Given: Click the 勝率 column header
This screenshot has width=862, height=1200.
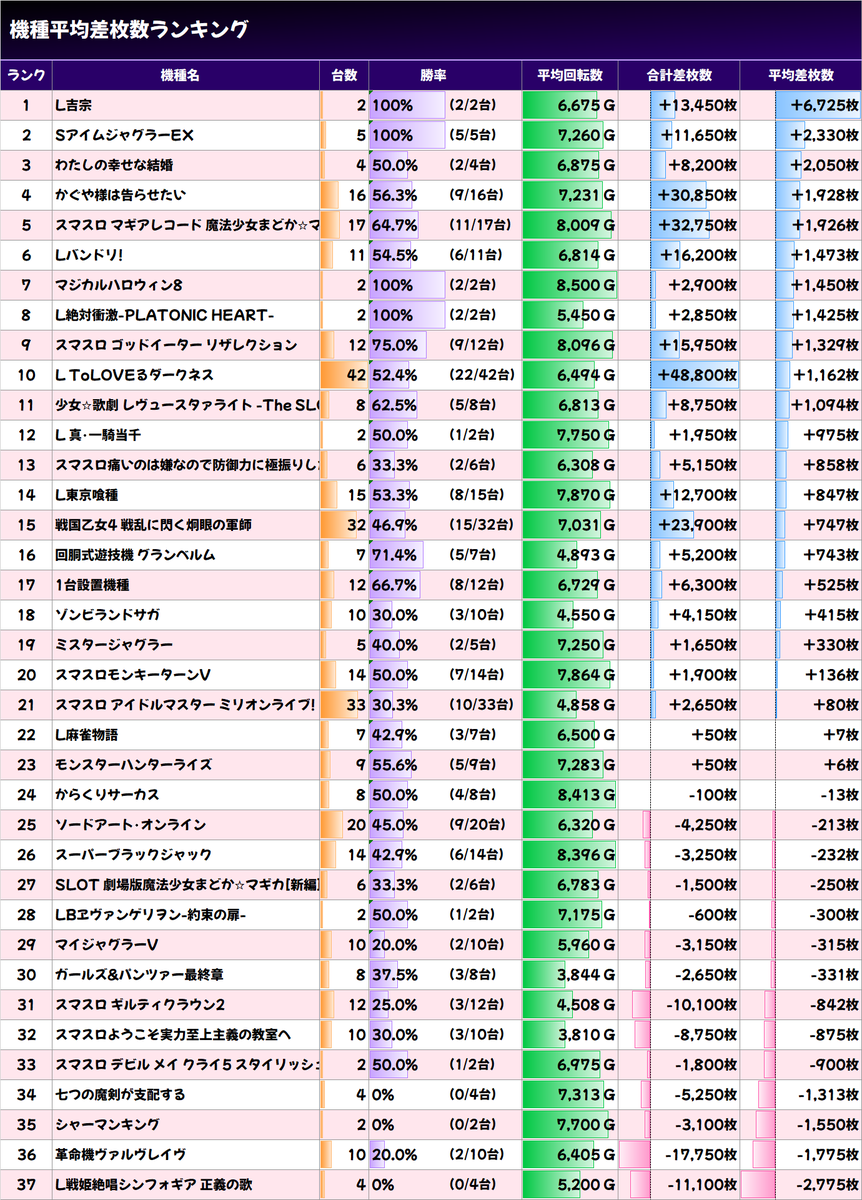Looking at the screenshot, I should tap(445, 75).
